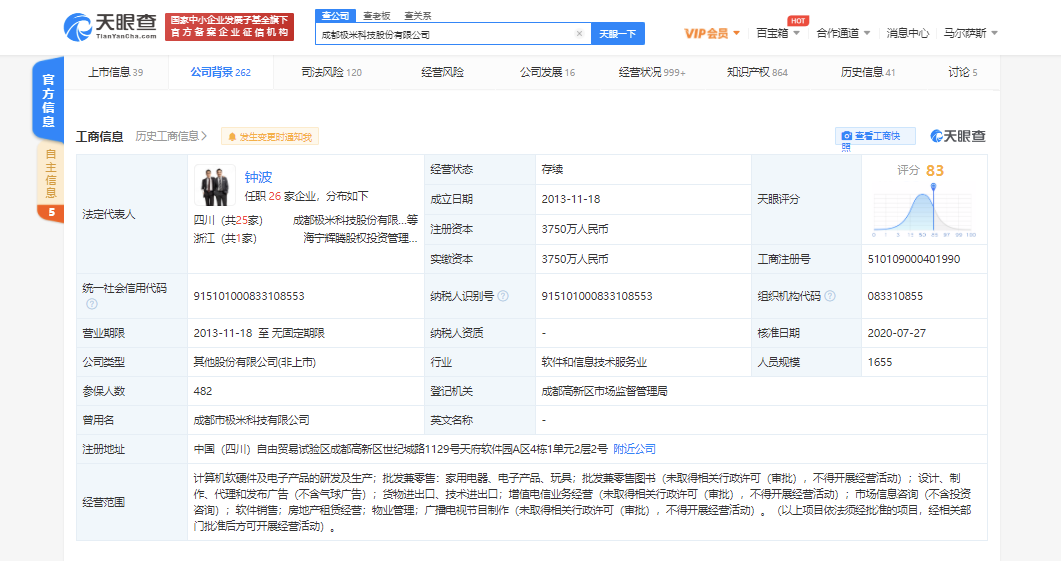The height and width of the screenshot is (561, 1061).
Task: Open the 海宁辉腾股权投资管理... company link
Action: (x=361, y=238)
